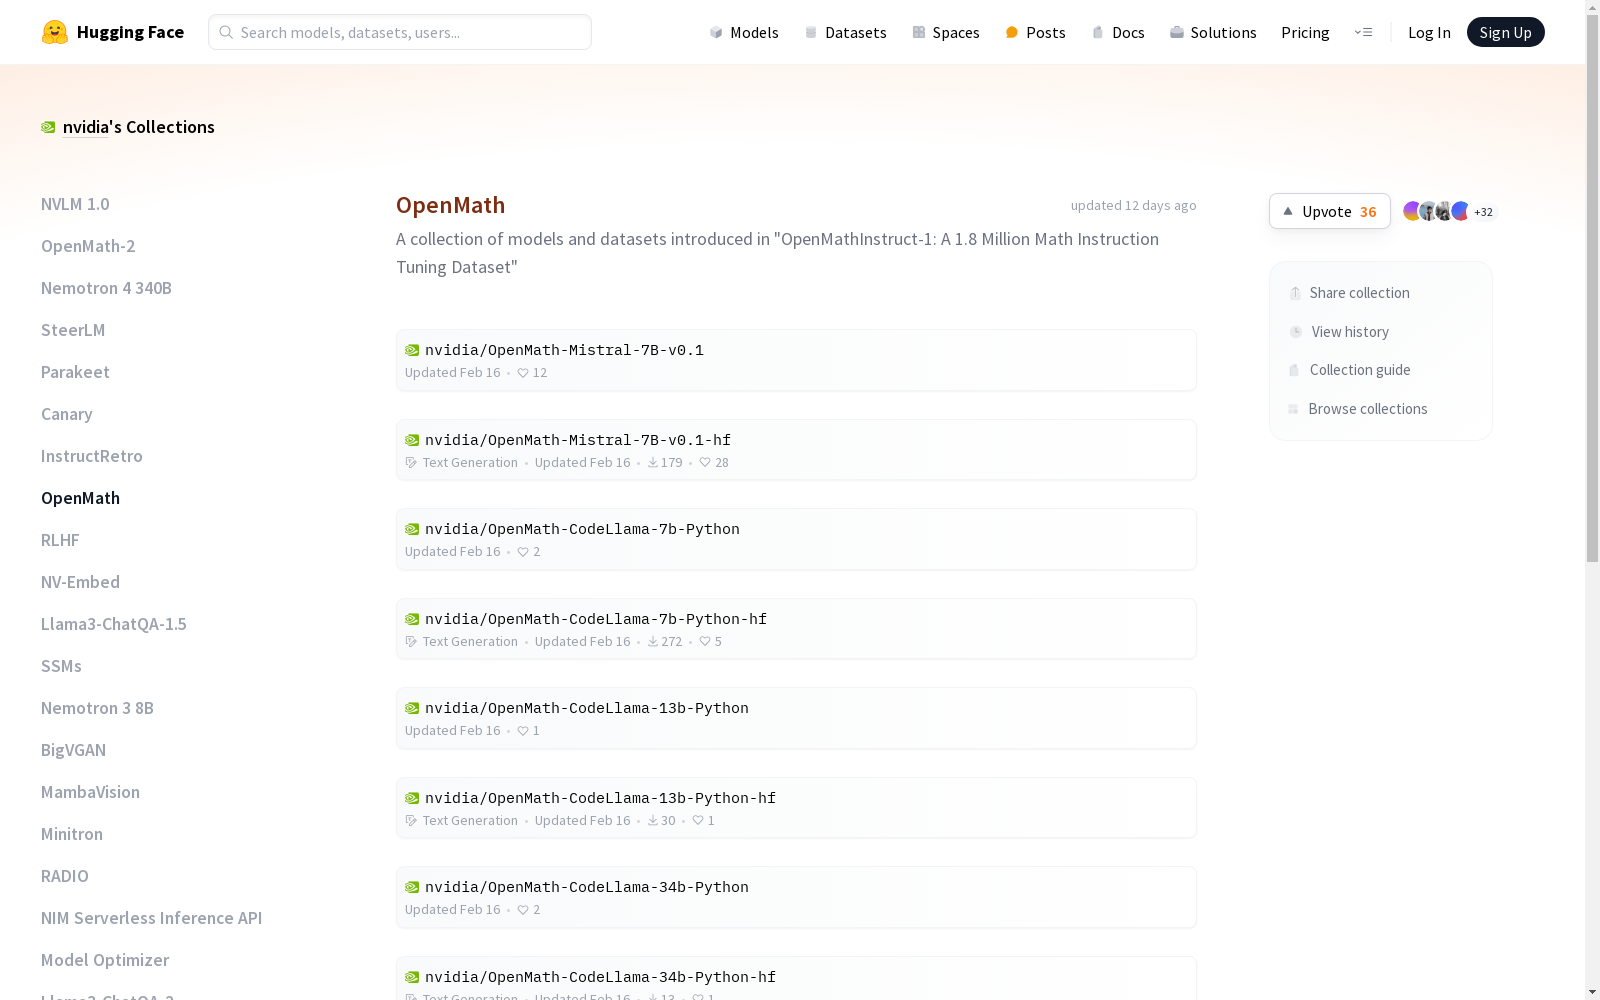Click the Sign Up button
Image resolution: width=1600 pixels, height=1000 pixels.
(x=1505, y=31)
